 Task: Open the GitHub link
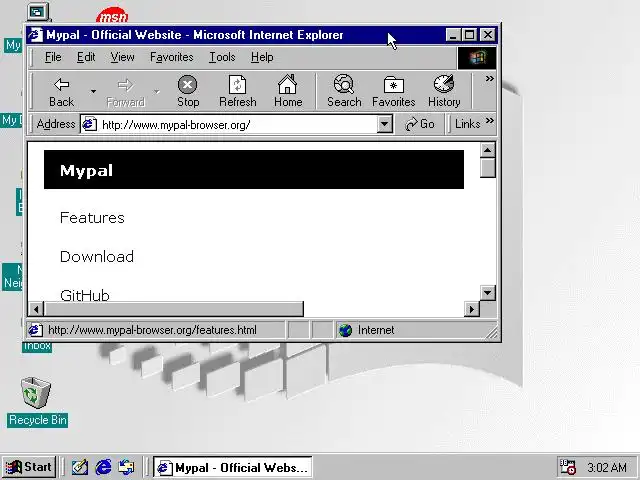(x=85, y=295)
